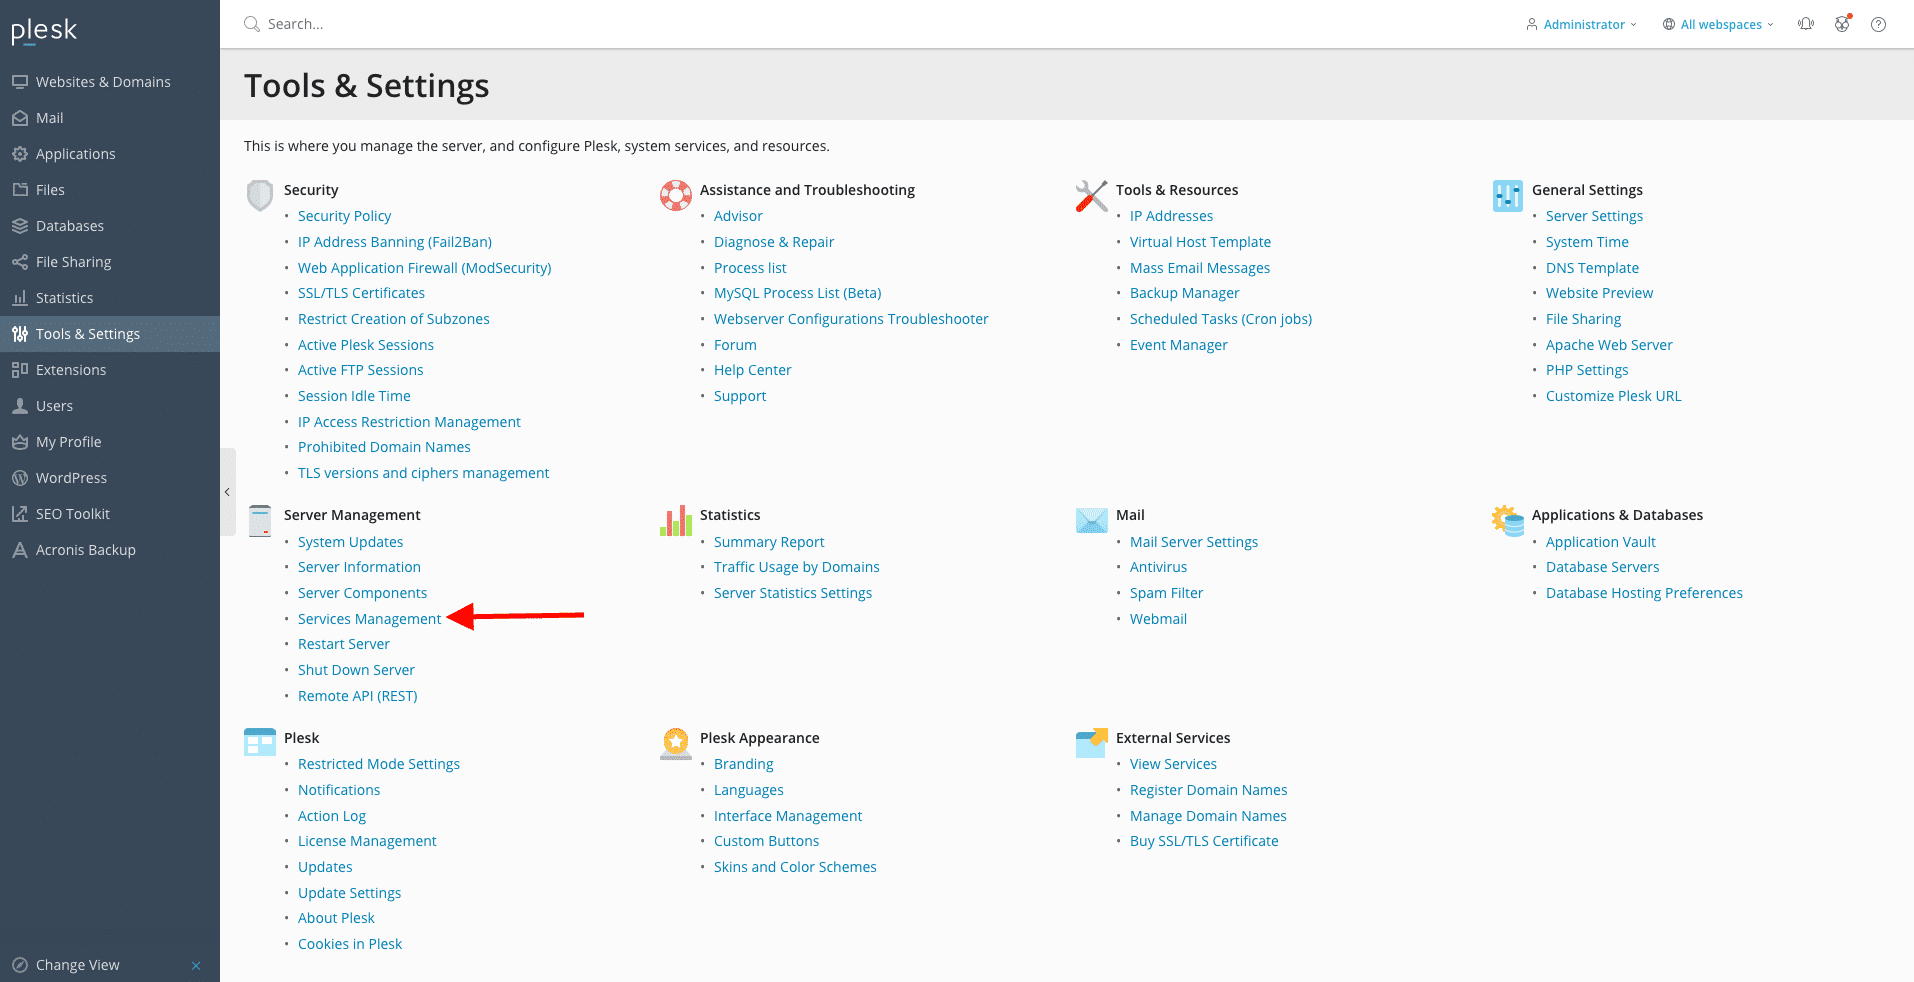Viewport: 1914px width, 982px height.
Task: Click the Plesk updates icon with red dot
Action: click(1842, 24)
